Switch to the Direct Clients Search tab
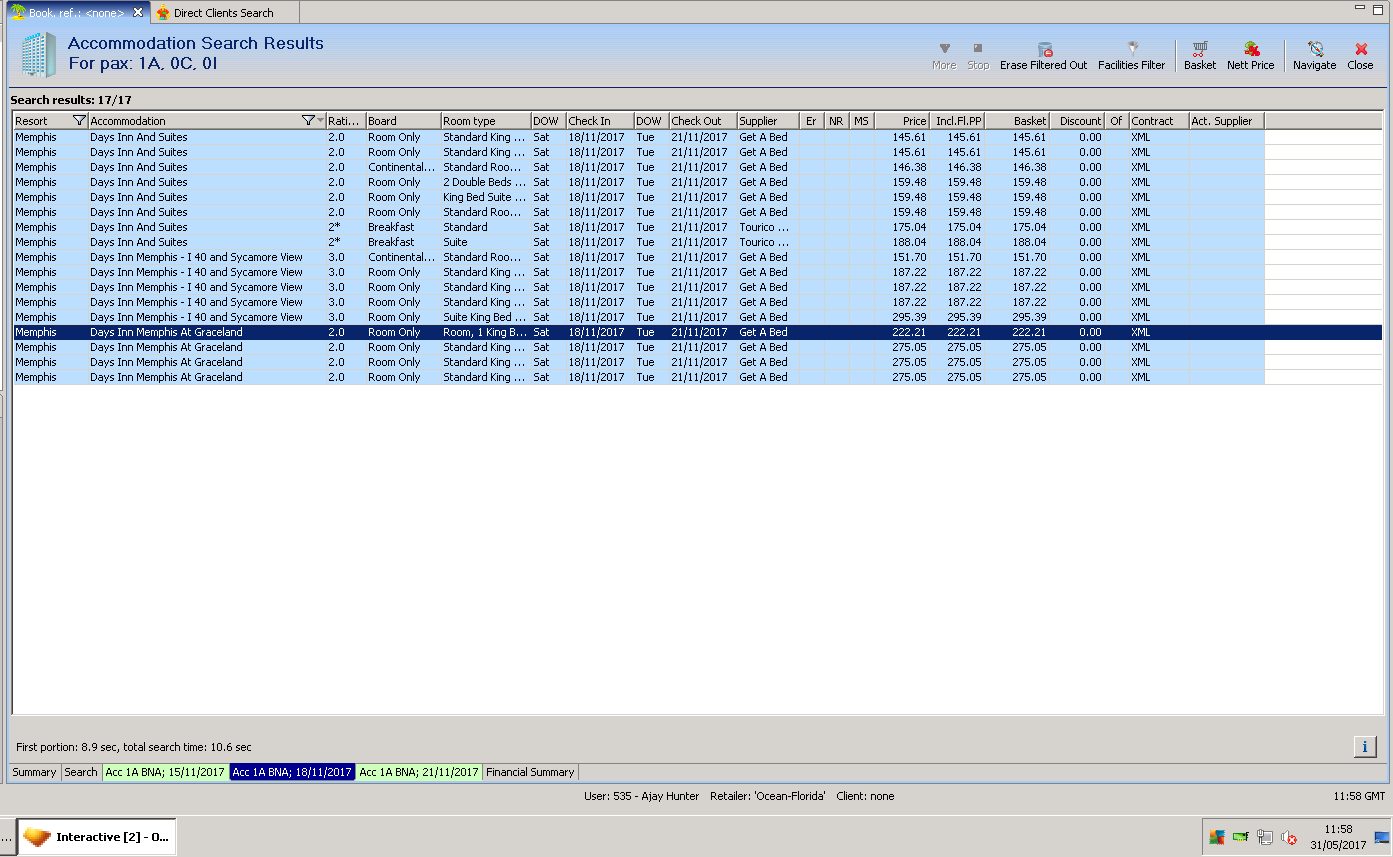Viewport: 1393px width, 857px height. (x=223, y=13)
